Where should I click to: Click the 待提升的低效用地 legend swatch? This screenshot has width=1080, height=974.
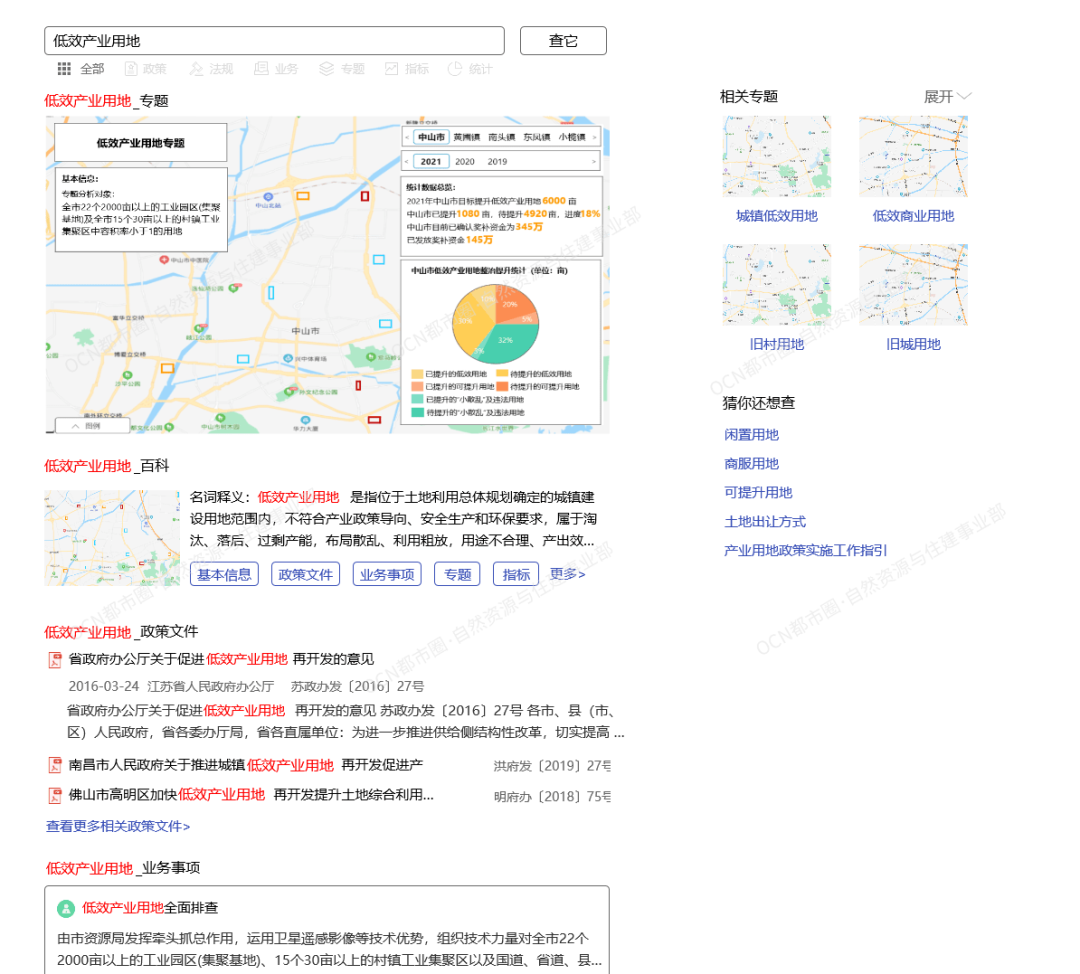pyautogui.click(x=502, y=374)
